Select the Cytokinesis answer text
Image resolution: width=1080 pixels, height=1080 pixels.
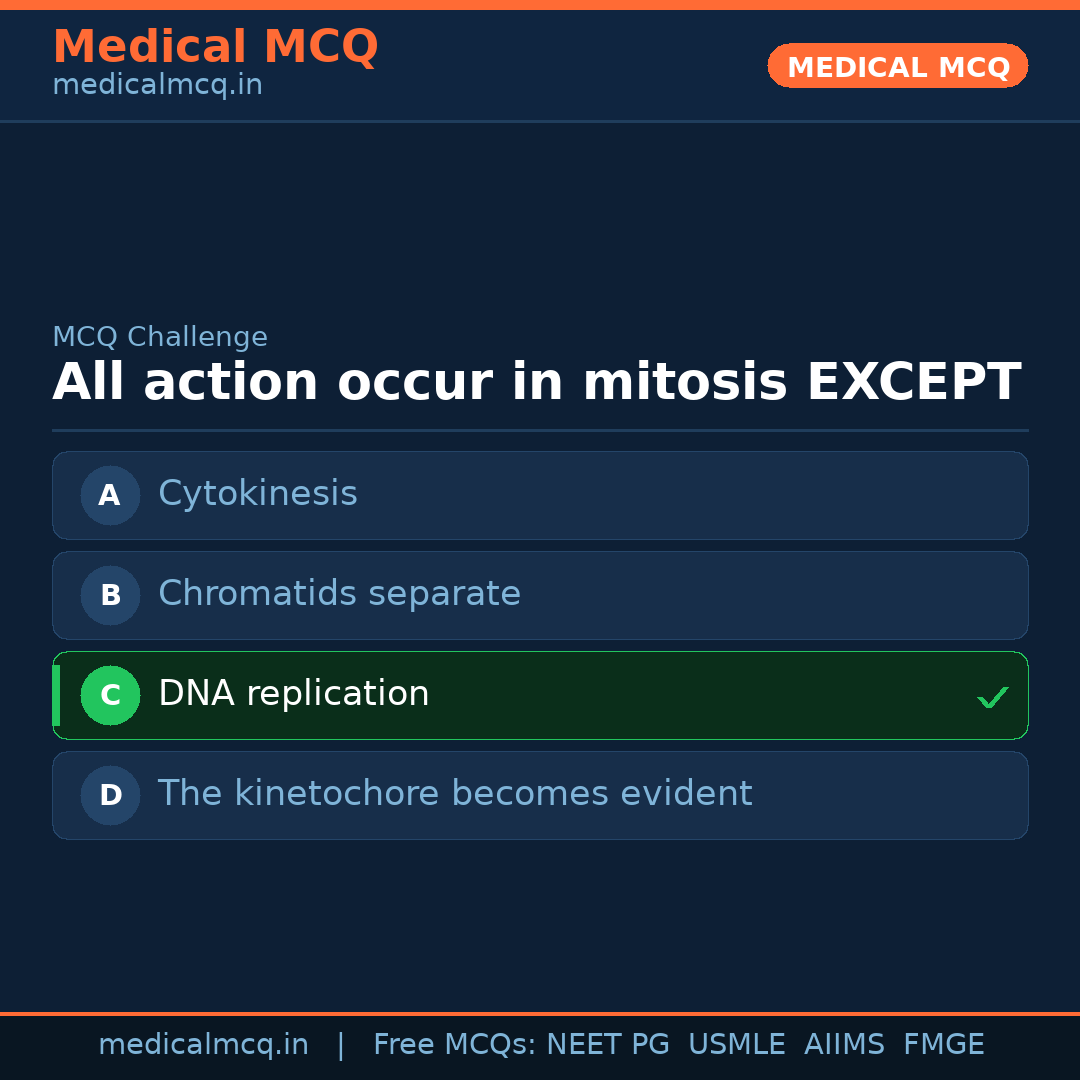(x=258, y=494)
